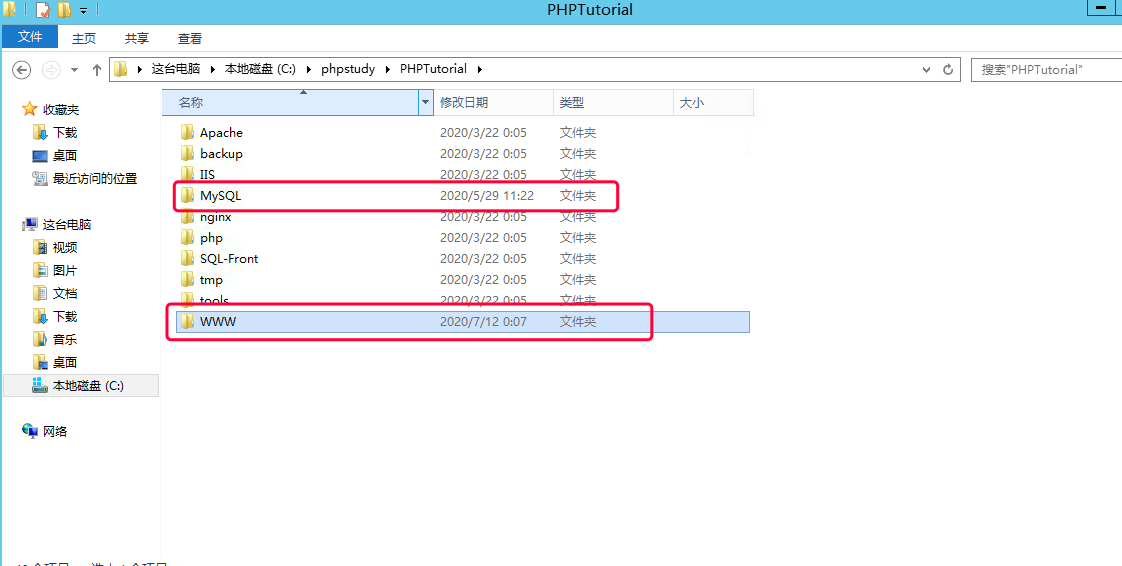This screenshot has height=566, width=1122.
Task: Click the Back navigation arrow
Action: [x=22, y=70]
